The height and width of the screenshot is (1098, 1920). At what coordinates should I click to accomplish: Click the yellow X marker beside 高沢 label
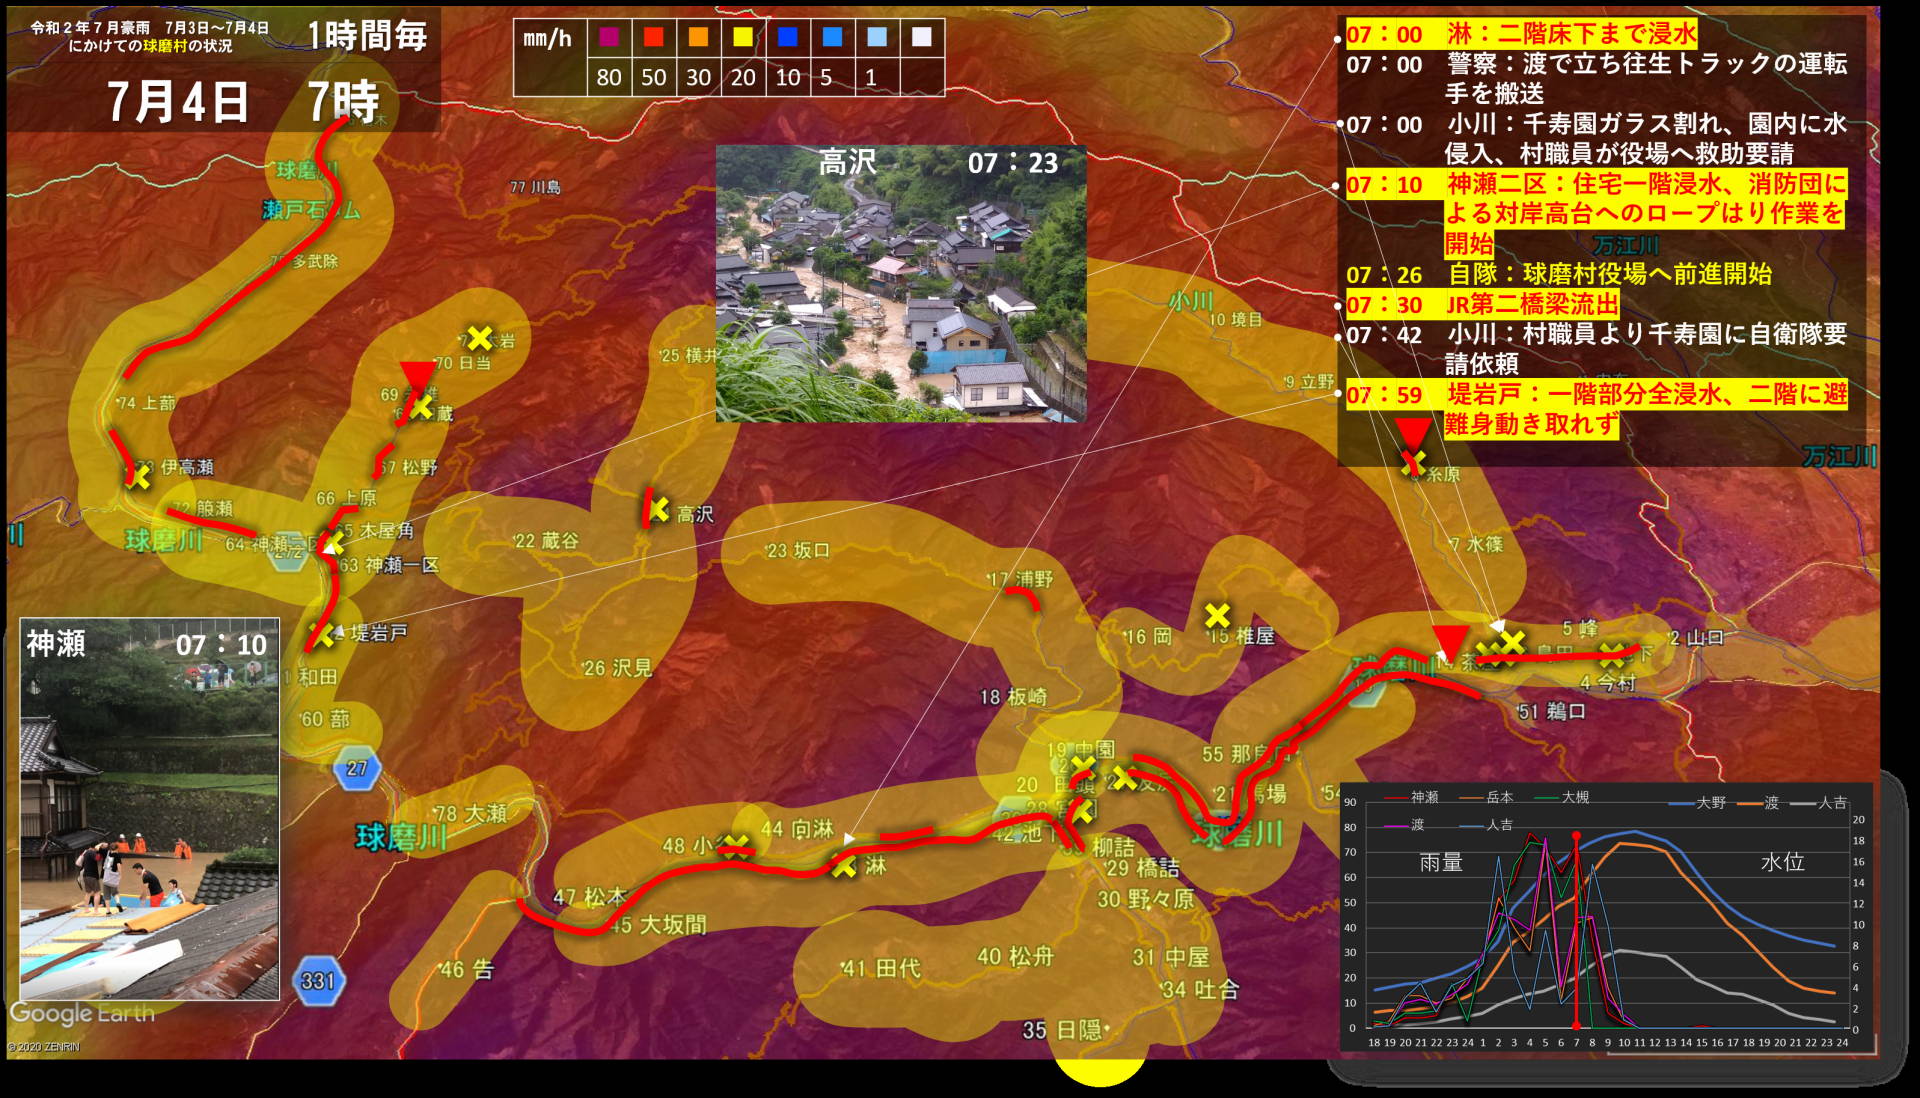pos(658,510)
